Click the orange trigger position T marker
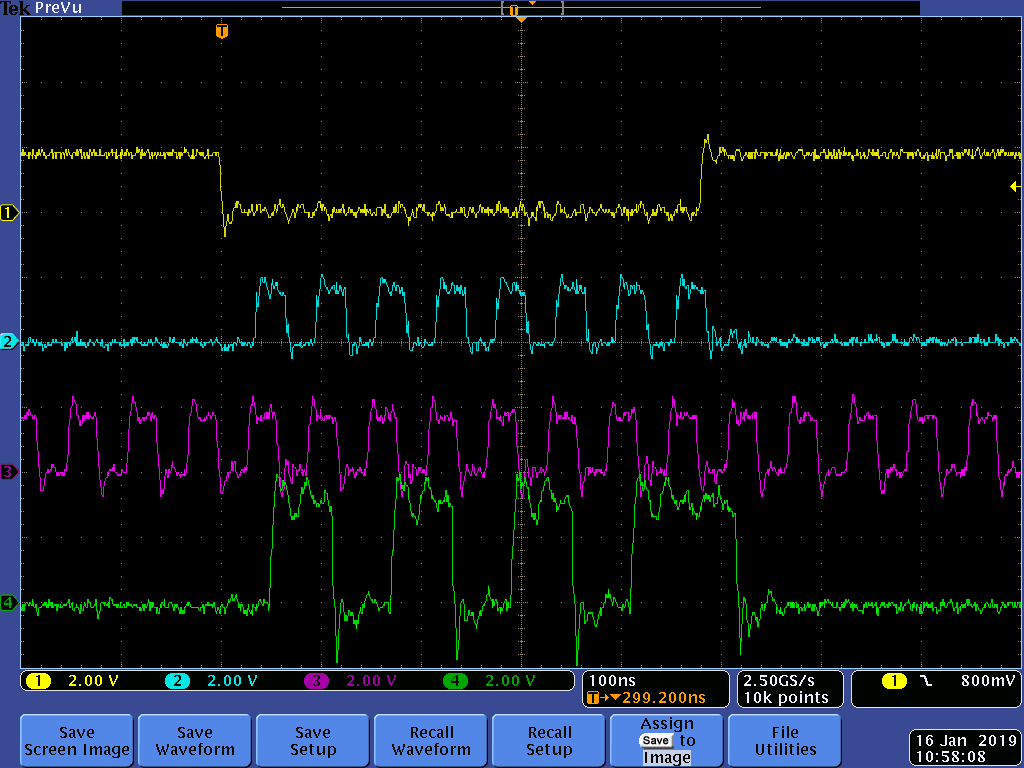 pos(222,31)
